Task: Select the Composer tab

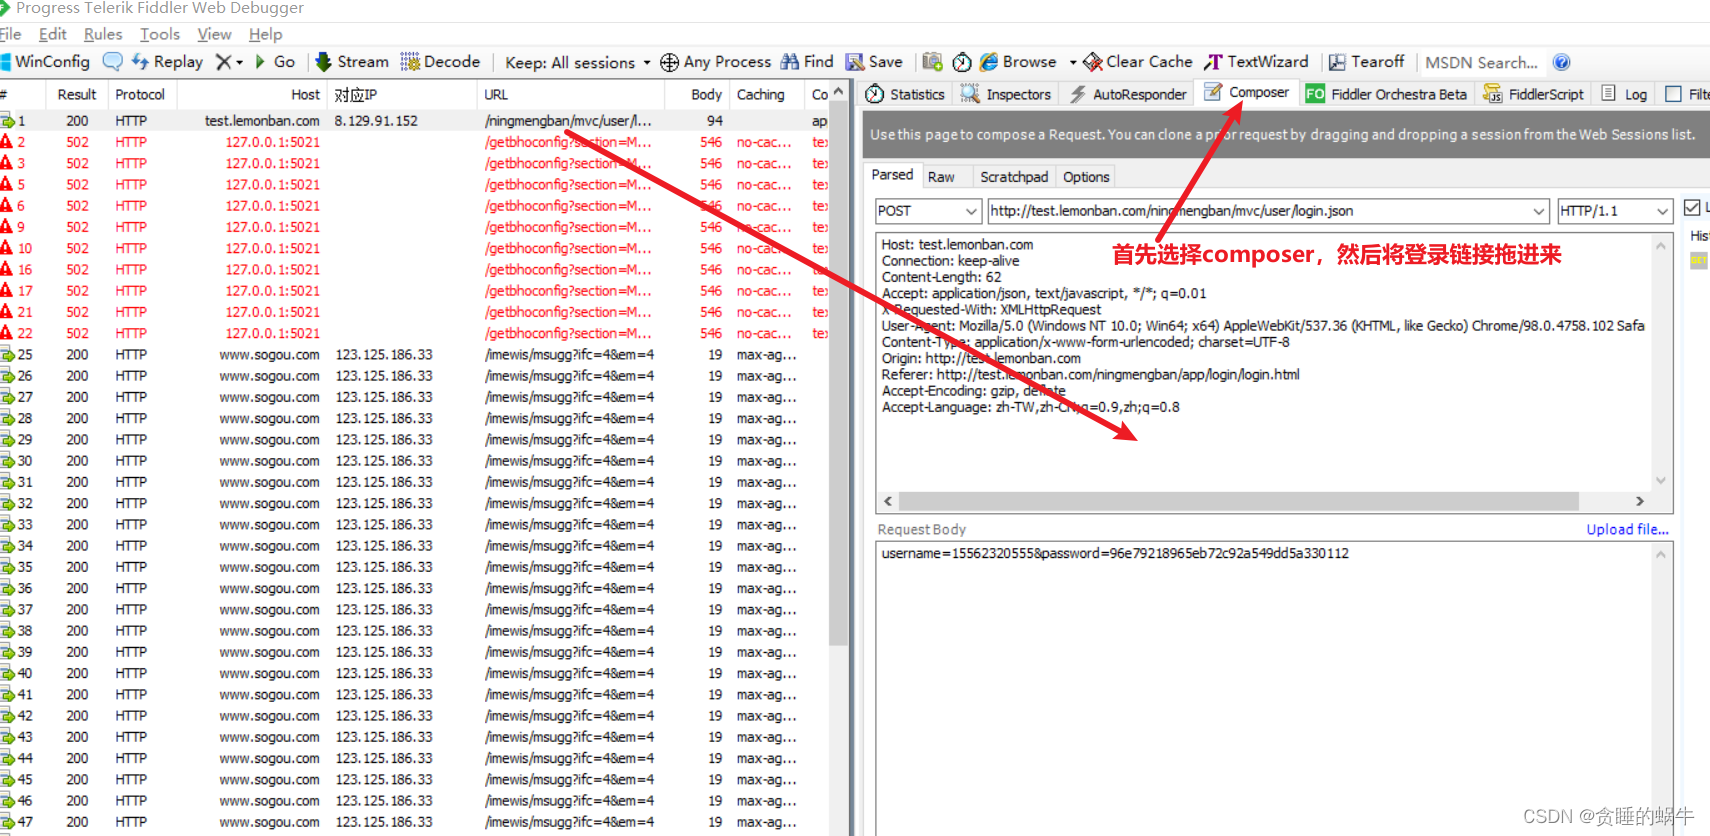Action: click(1246, 93)
